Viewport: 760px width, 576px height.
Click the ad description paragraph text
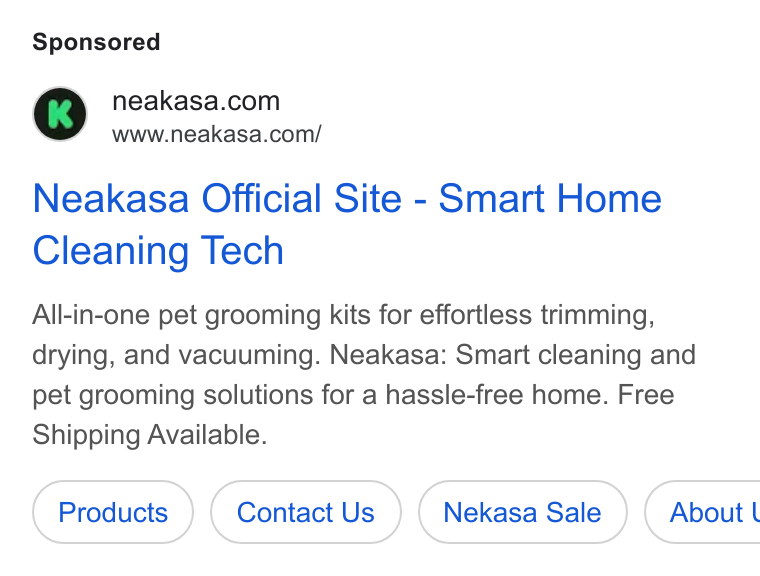[364, 375]
